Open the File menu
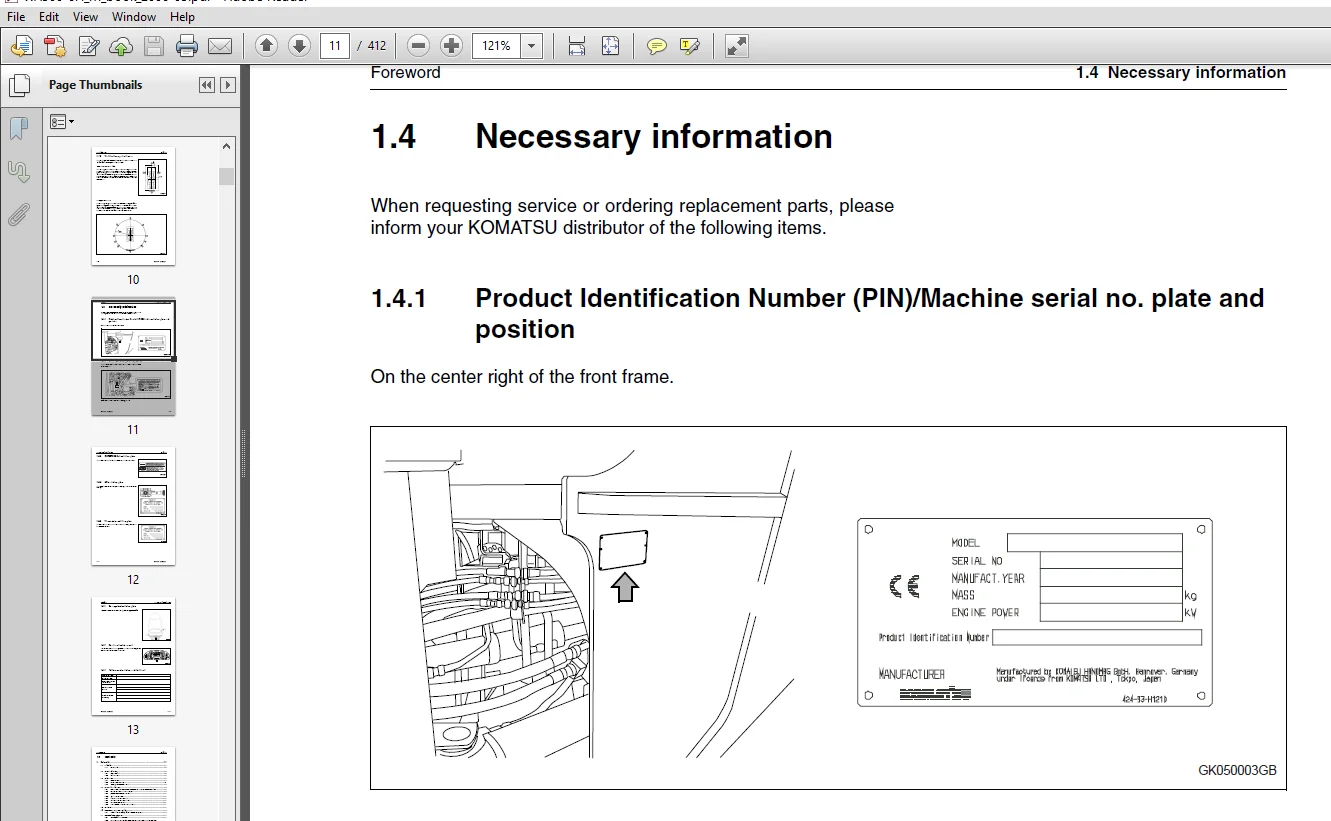The height and width of the screenshot is (821, 1331). click(16, 17)
